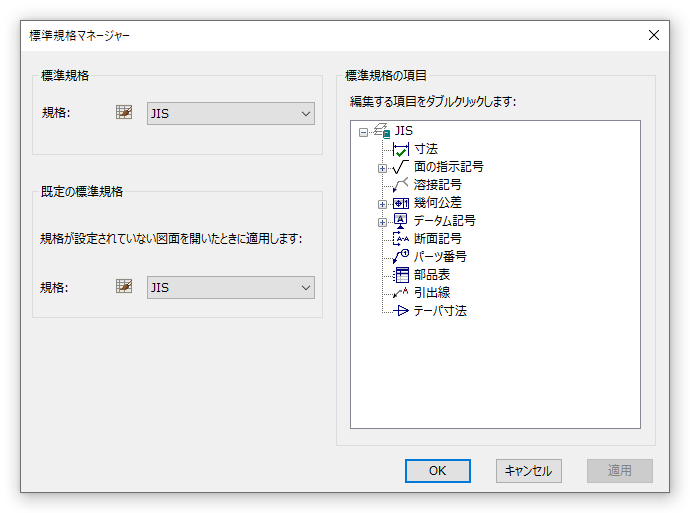Select the 溶接記号 tree label

437,185
